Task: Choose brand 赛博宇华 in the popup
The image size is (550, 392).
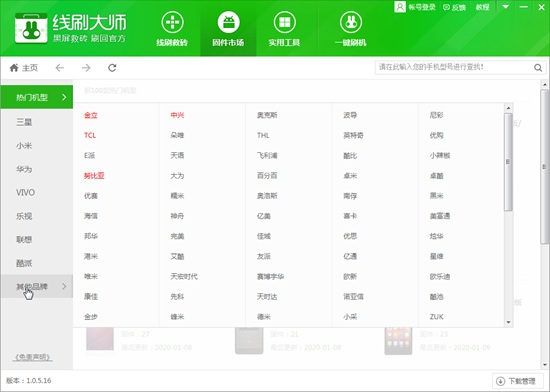Action: [x=270, y=276]
